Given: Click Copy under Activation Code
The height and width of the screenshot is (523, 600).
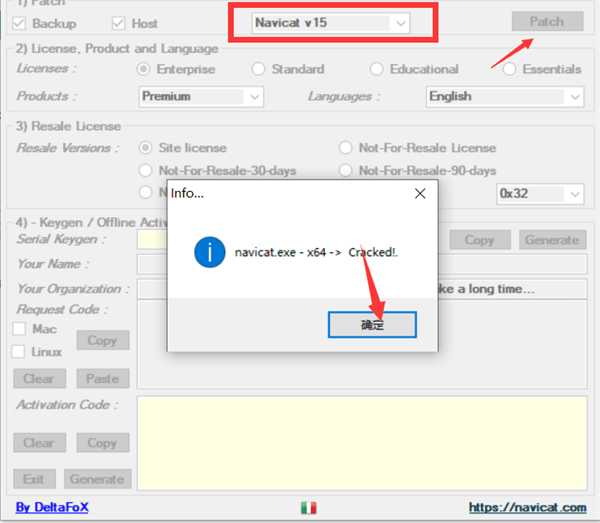Looking at the screenshot, I should point(103,443).
